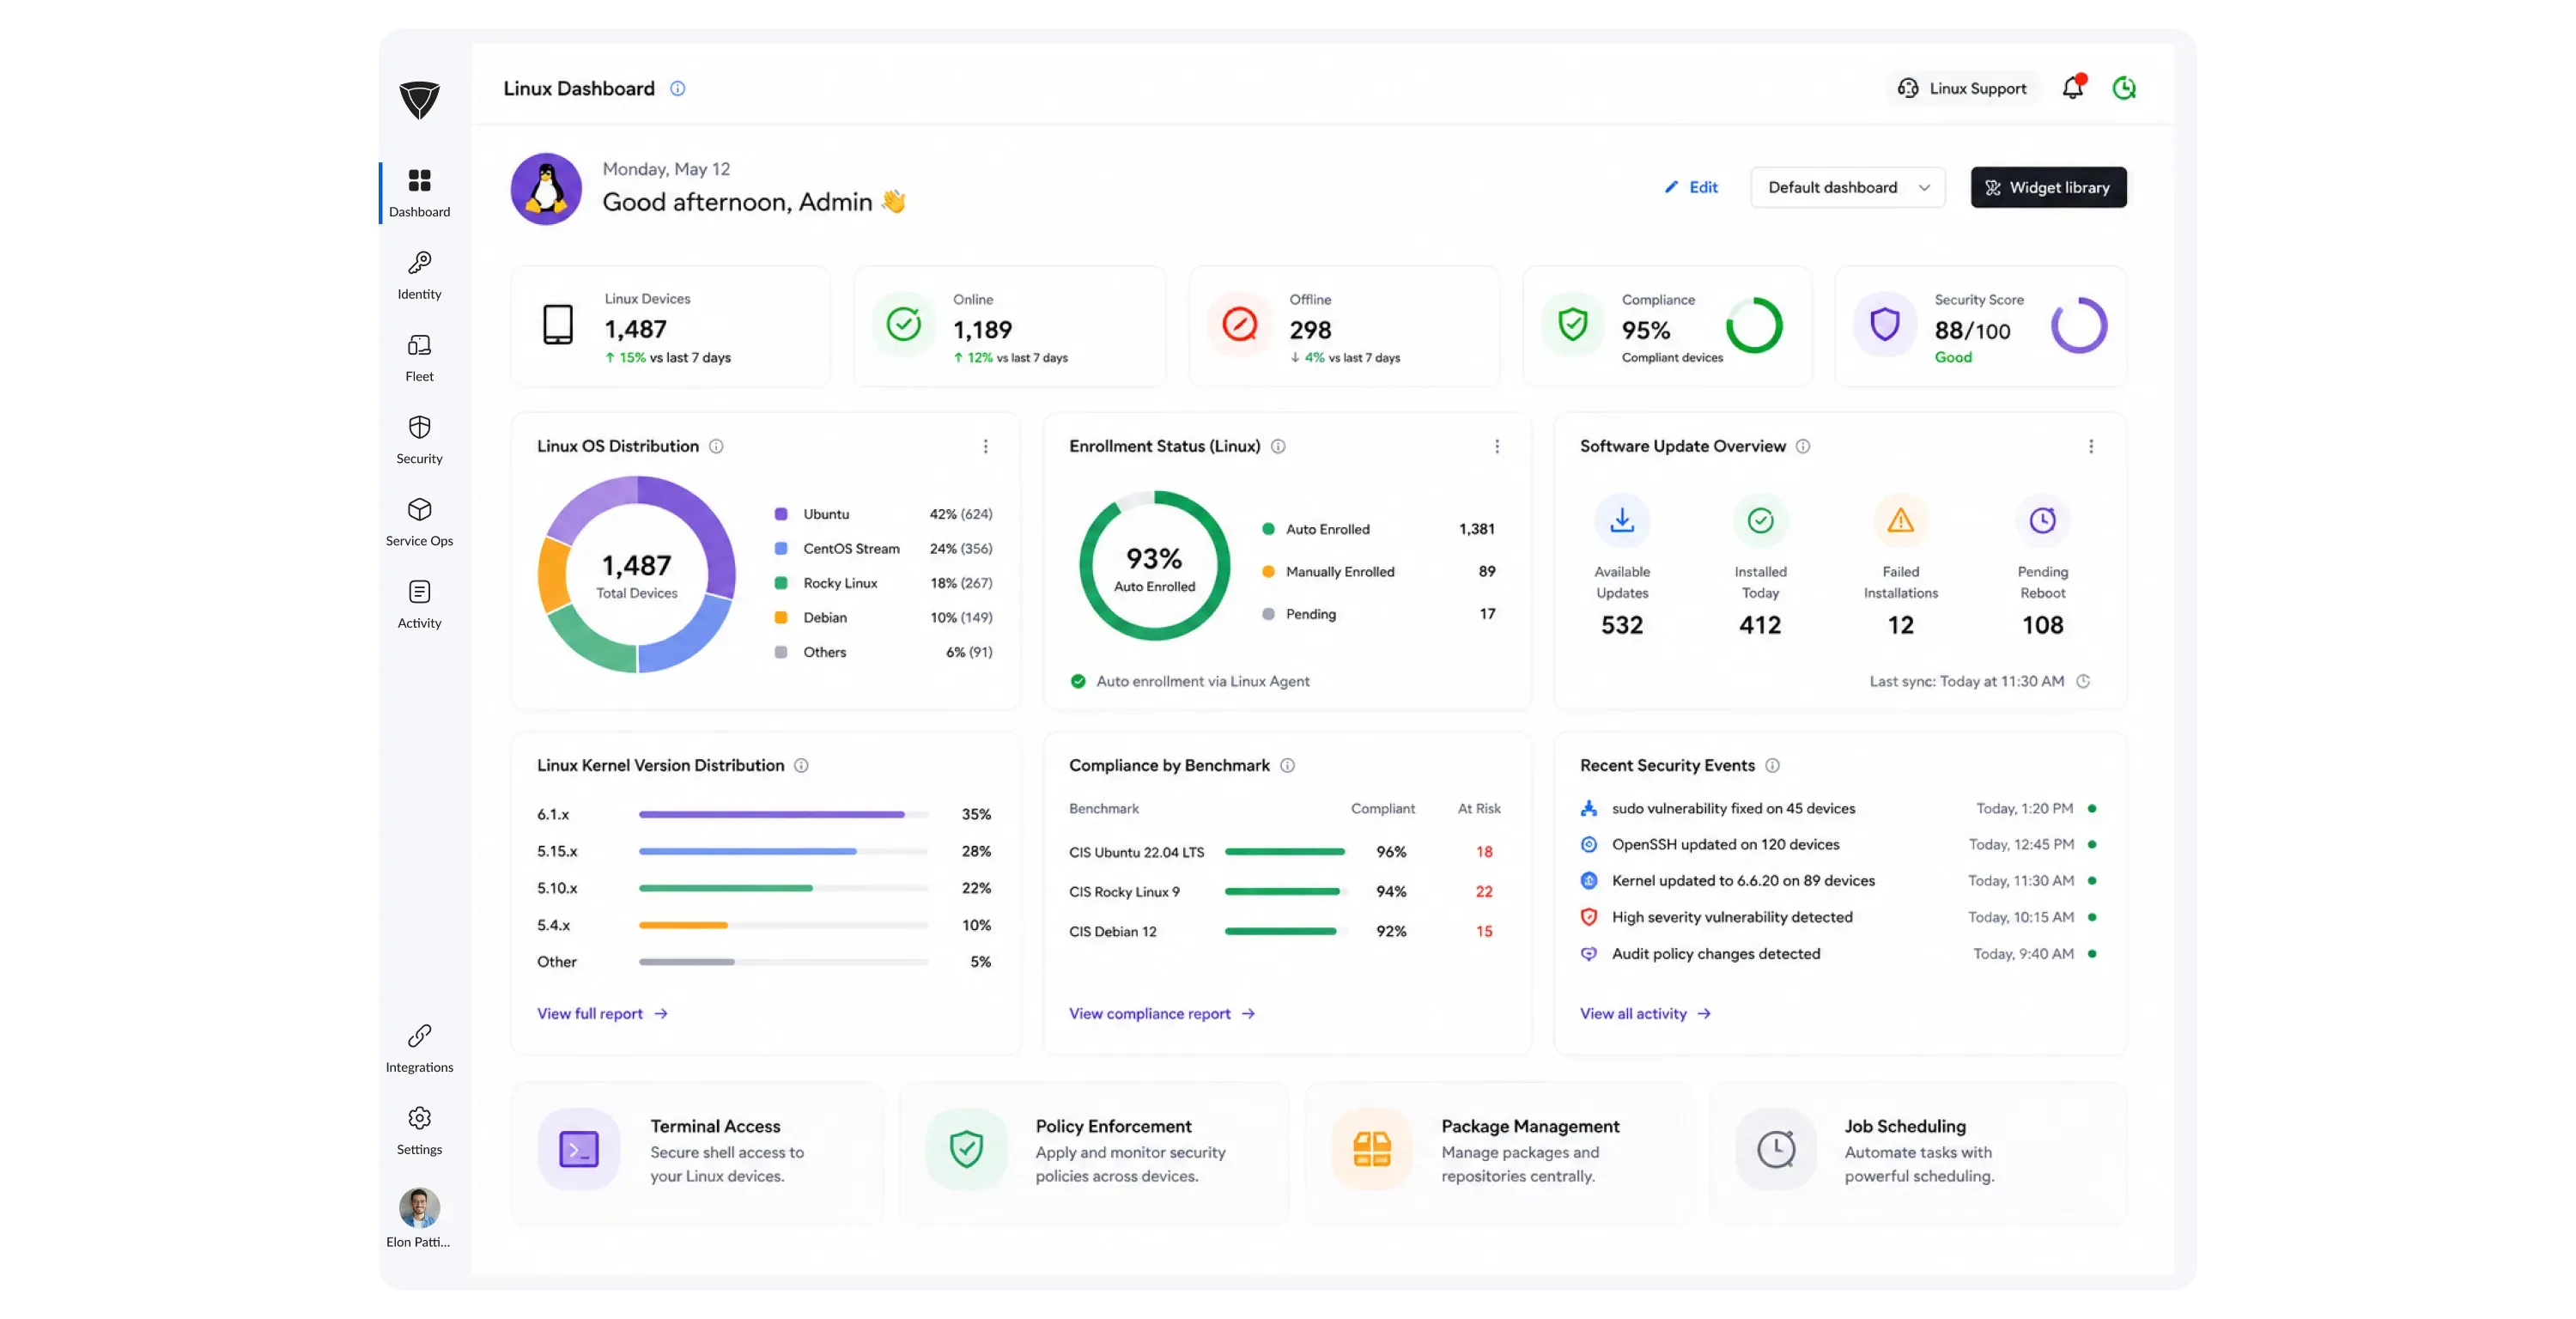
Task: Click the Elon Patti user avatar
Action: (419, 1207)
